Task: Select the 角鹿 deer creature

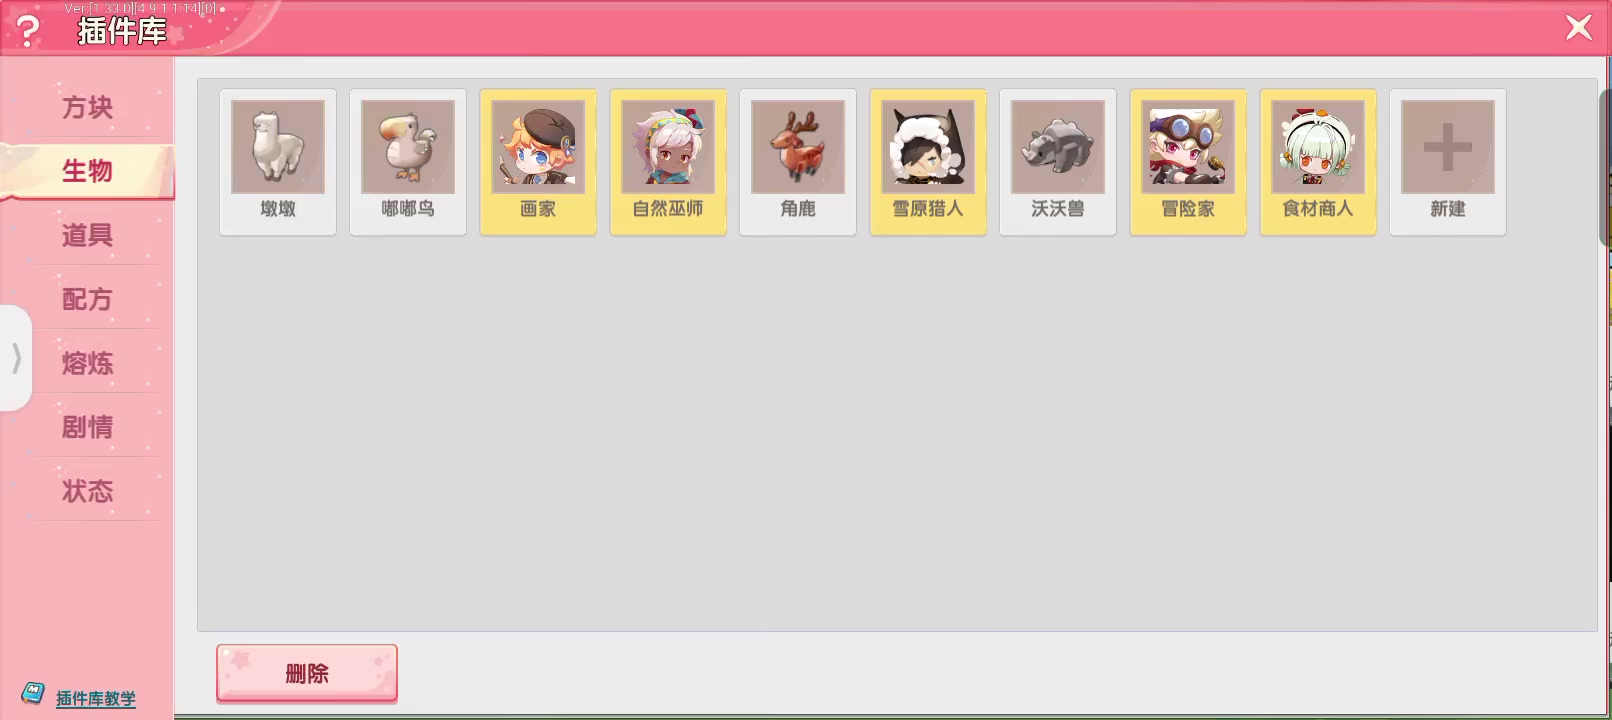Action: tap(798, 162)
